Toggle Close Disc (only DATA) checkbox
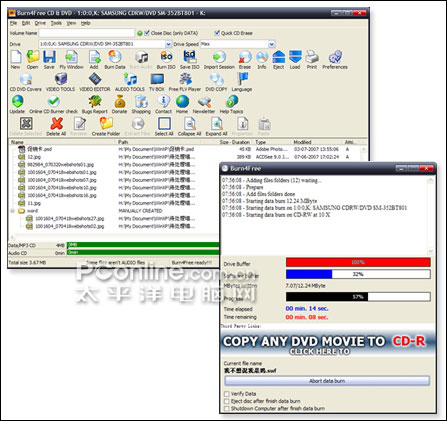This screenshot has height=421, width=447. coord(147,33)
